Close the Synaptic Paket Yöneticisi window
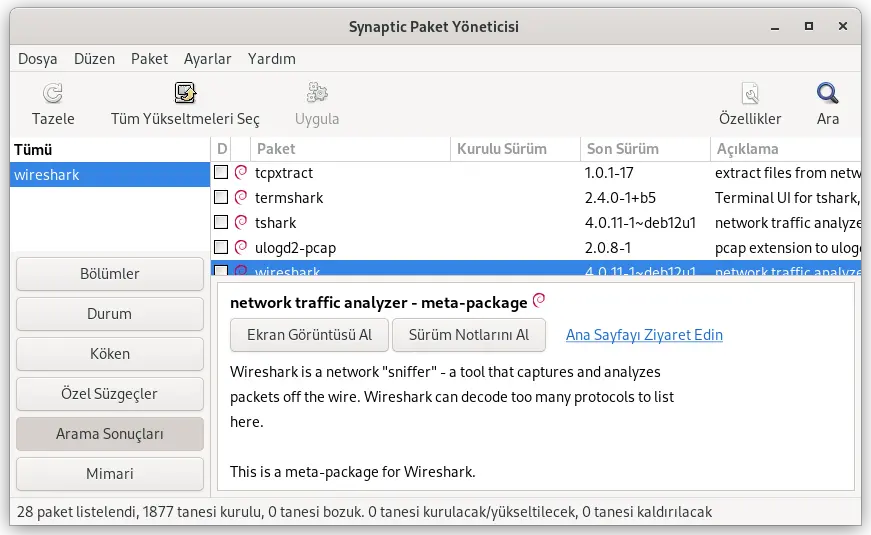 point(843,26)
